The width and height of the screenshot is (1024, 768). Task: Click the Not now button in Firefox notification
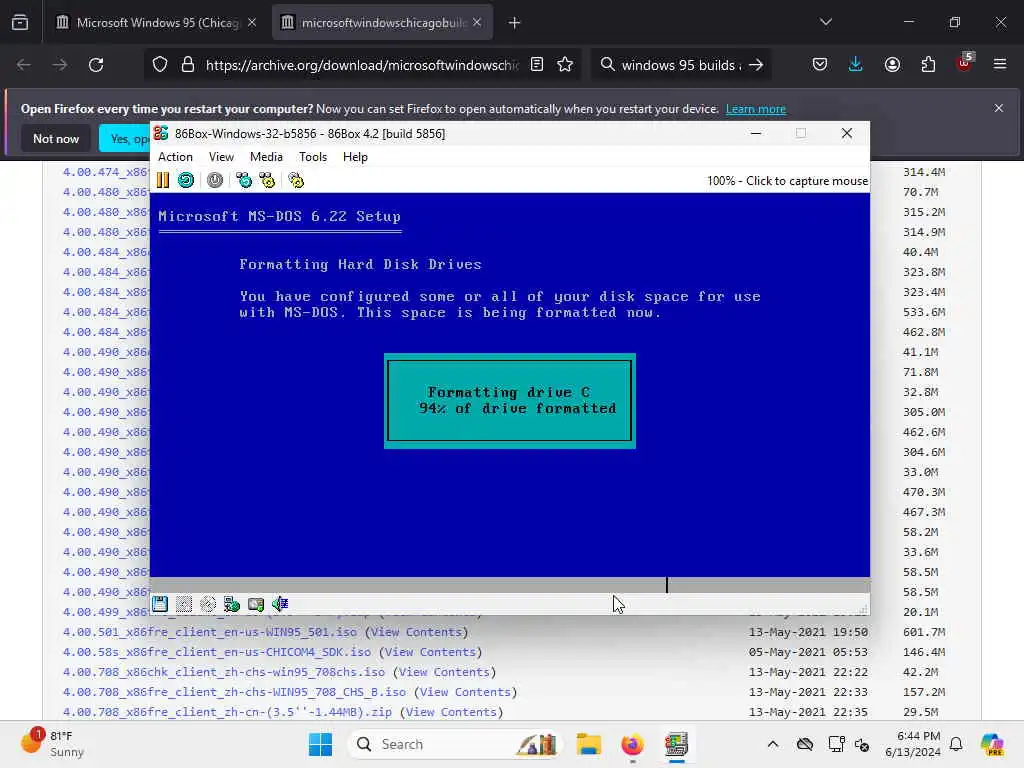click(x=56, y=138)
